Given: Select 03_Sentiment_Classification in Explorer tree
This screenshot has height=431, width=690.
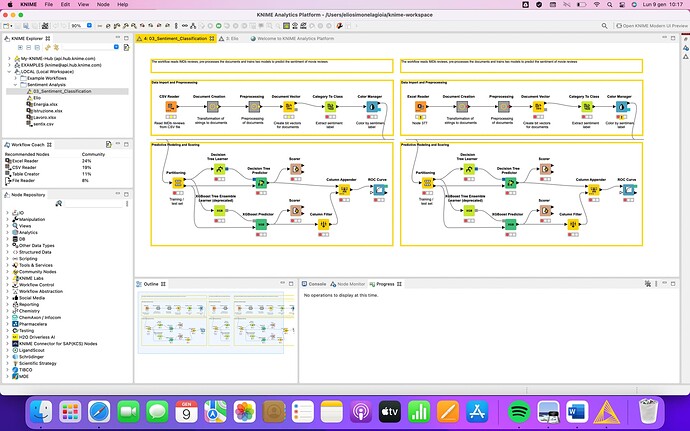Looking at the screenshot, I should [62, 92].
